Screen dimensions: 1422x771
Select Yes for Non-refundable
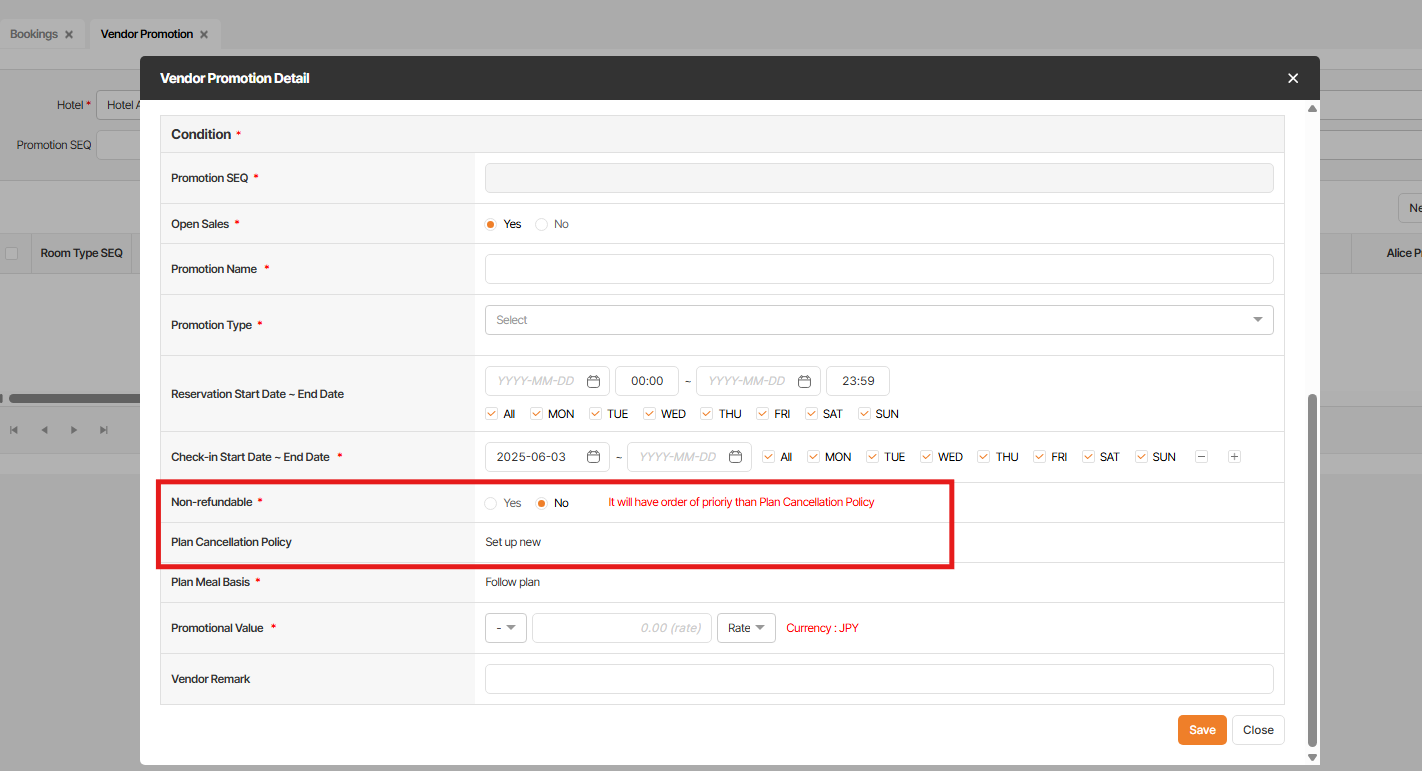coord(490,503)
